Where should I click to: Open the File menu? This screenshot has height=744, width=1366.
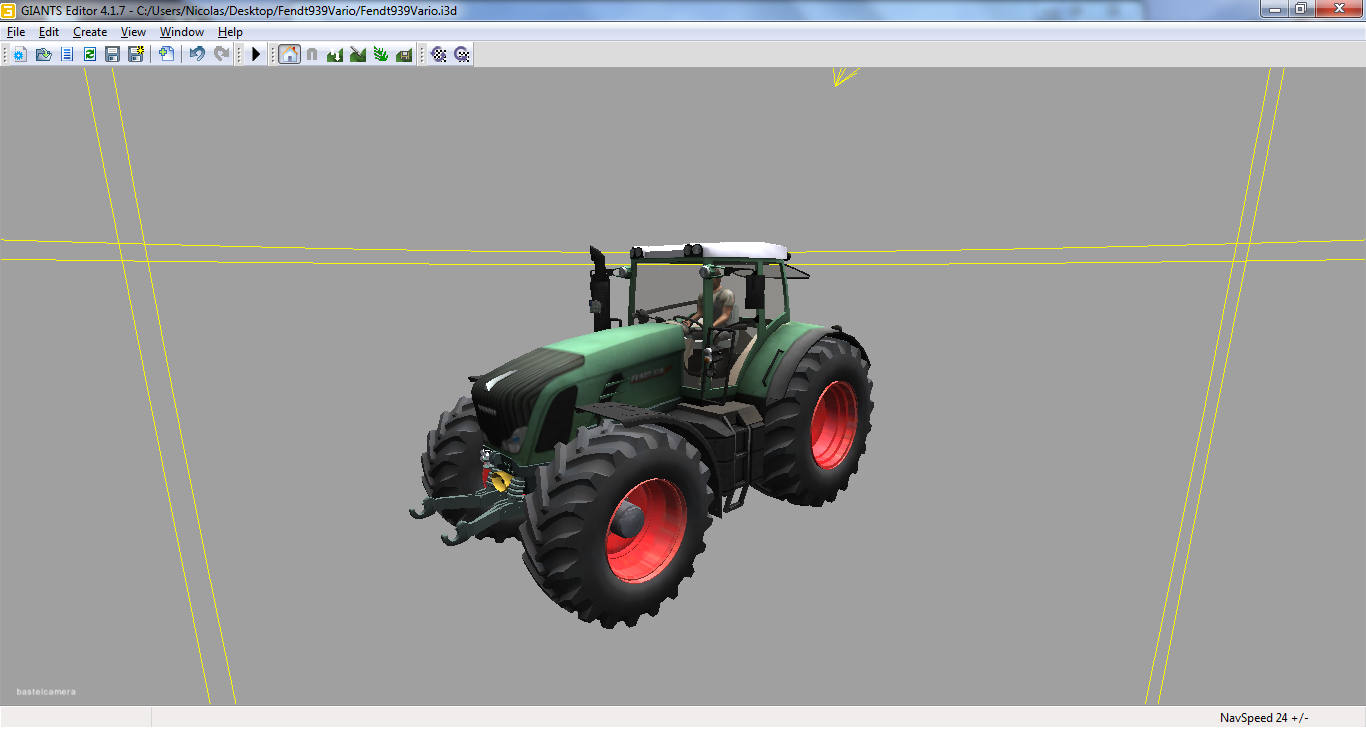(16, 32)
